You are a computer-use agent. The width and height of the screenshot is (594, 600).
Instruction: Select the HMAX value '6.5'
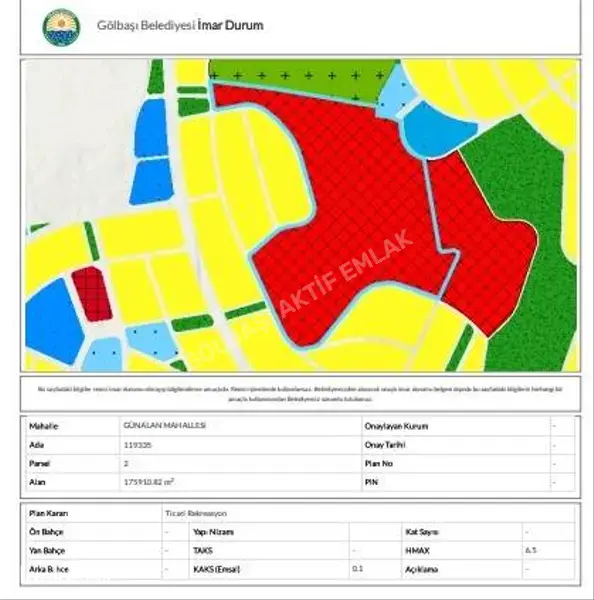tap(531, 550)
